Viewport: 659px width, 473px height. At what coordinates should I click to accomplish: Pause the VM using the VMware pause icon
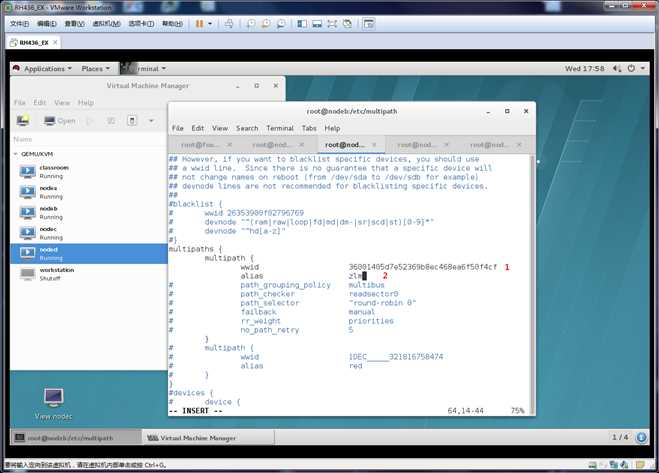pos(199,24)
